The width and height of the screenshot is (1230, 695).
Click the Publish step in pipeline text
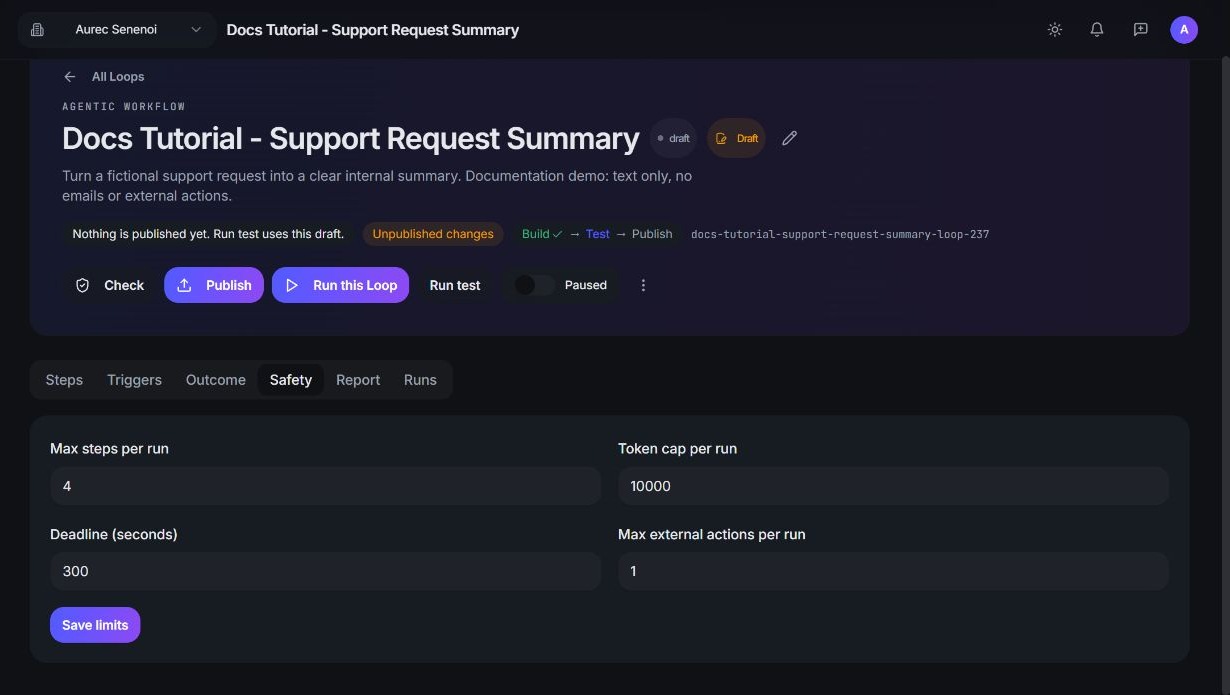[652, 234]
